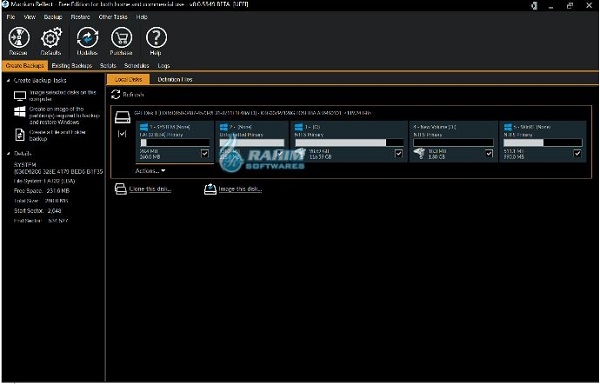Click the Windows flag on partition 5
This screenshot has width=600, height=384.
point(508,127)
